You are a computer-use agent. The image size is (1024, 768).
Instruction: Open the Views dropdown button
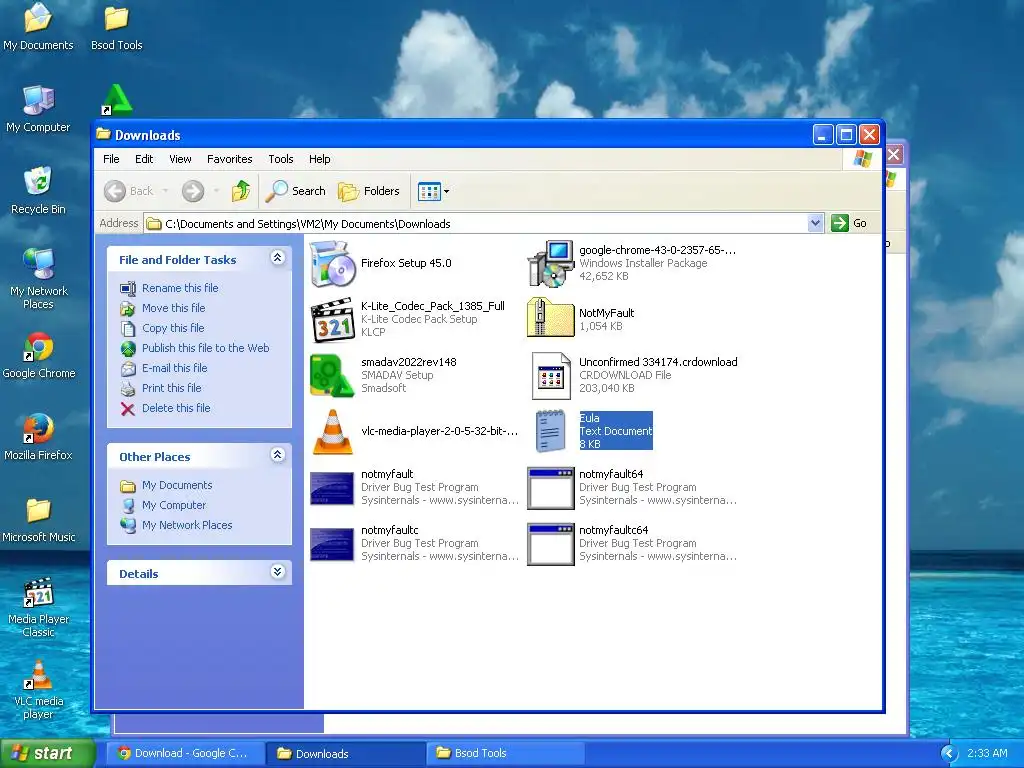tap(433, 191)
